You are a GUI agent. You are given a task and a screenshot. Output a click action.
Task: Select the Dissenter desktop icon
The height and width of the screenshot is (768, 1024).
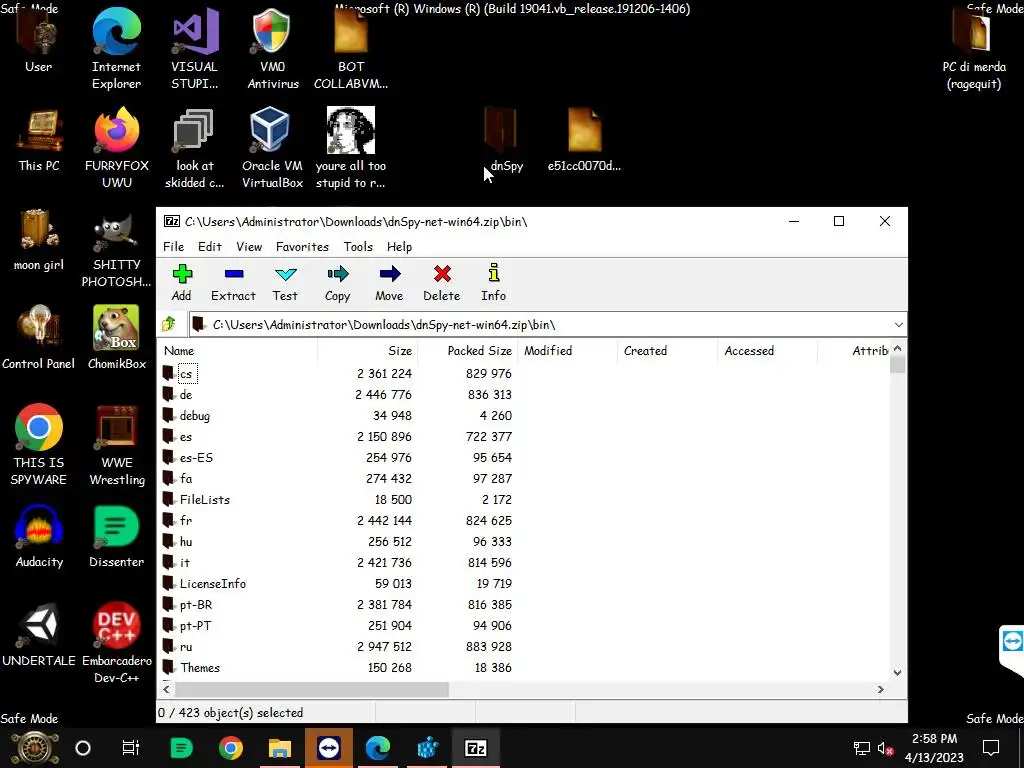116,536
